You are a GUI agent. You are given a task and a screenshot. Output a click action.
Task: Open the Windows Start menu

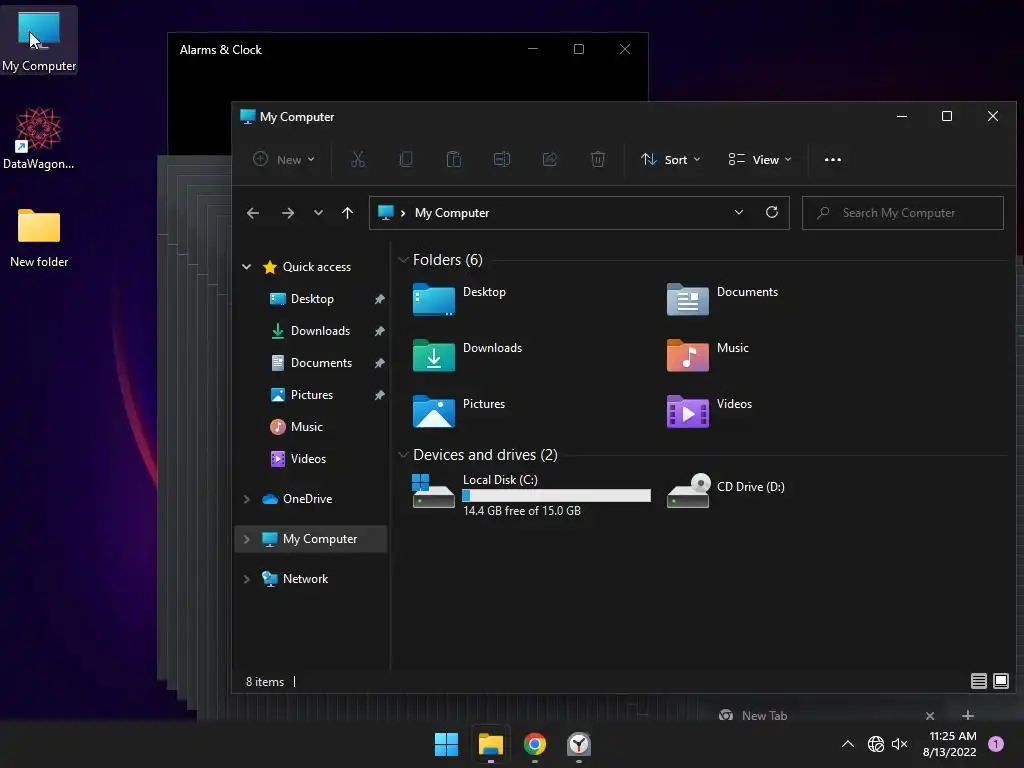[447, 744]
